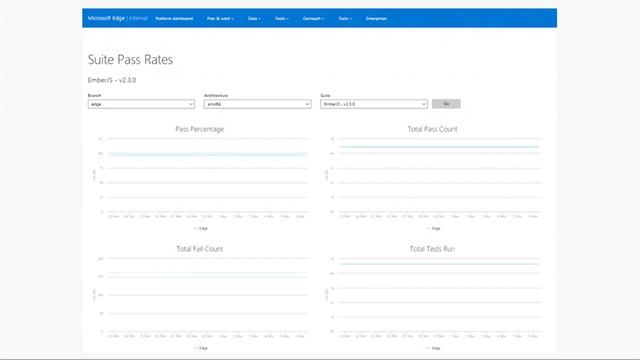Image resolution: width=640 pixels, height=360 pixels.
Task: Click the Total Fail Count chart title
Action: (200, 249)
